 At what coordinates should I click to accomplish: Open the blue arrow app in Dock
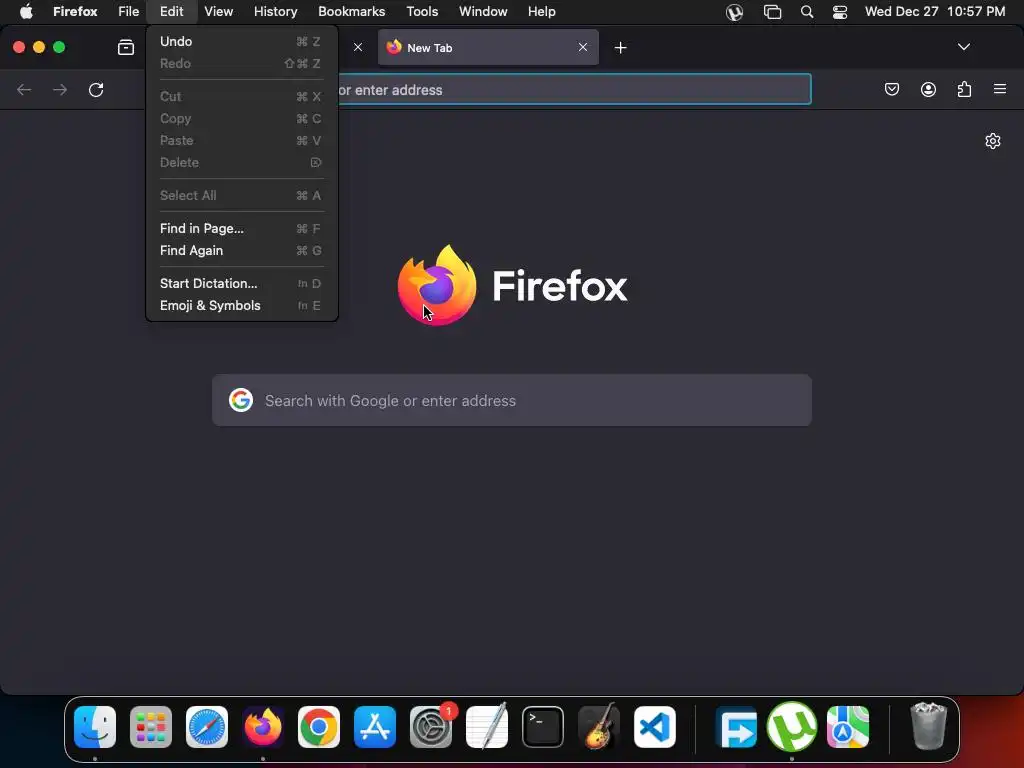point(736,727)
